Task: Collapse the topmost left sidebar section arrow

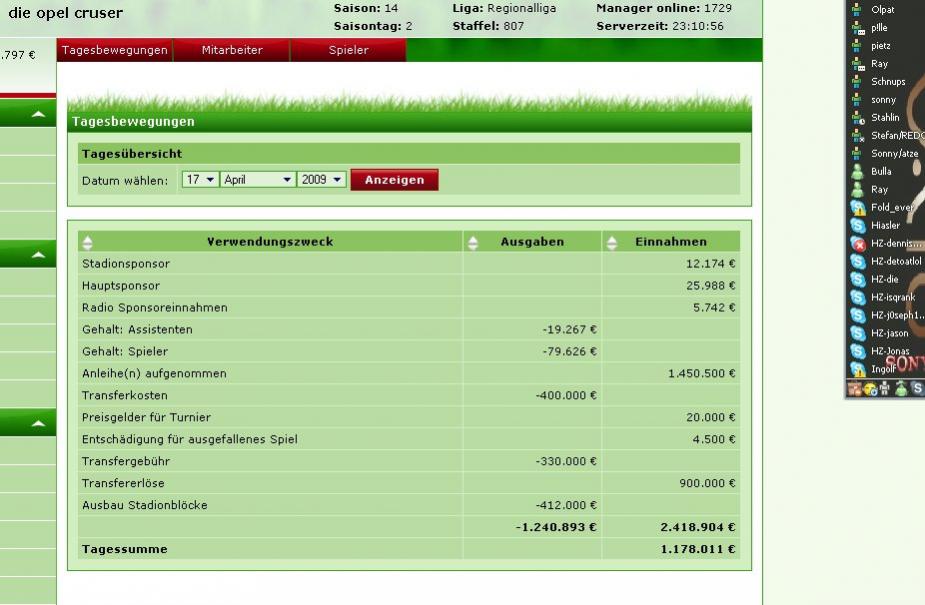Action: (38, 115)
